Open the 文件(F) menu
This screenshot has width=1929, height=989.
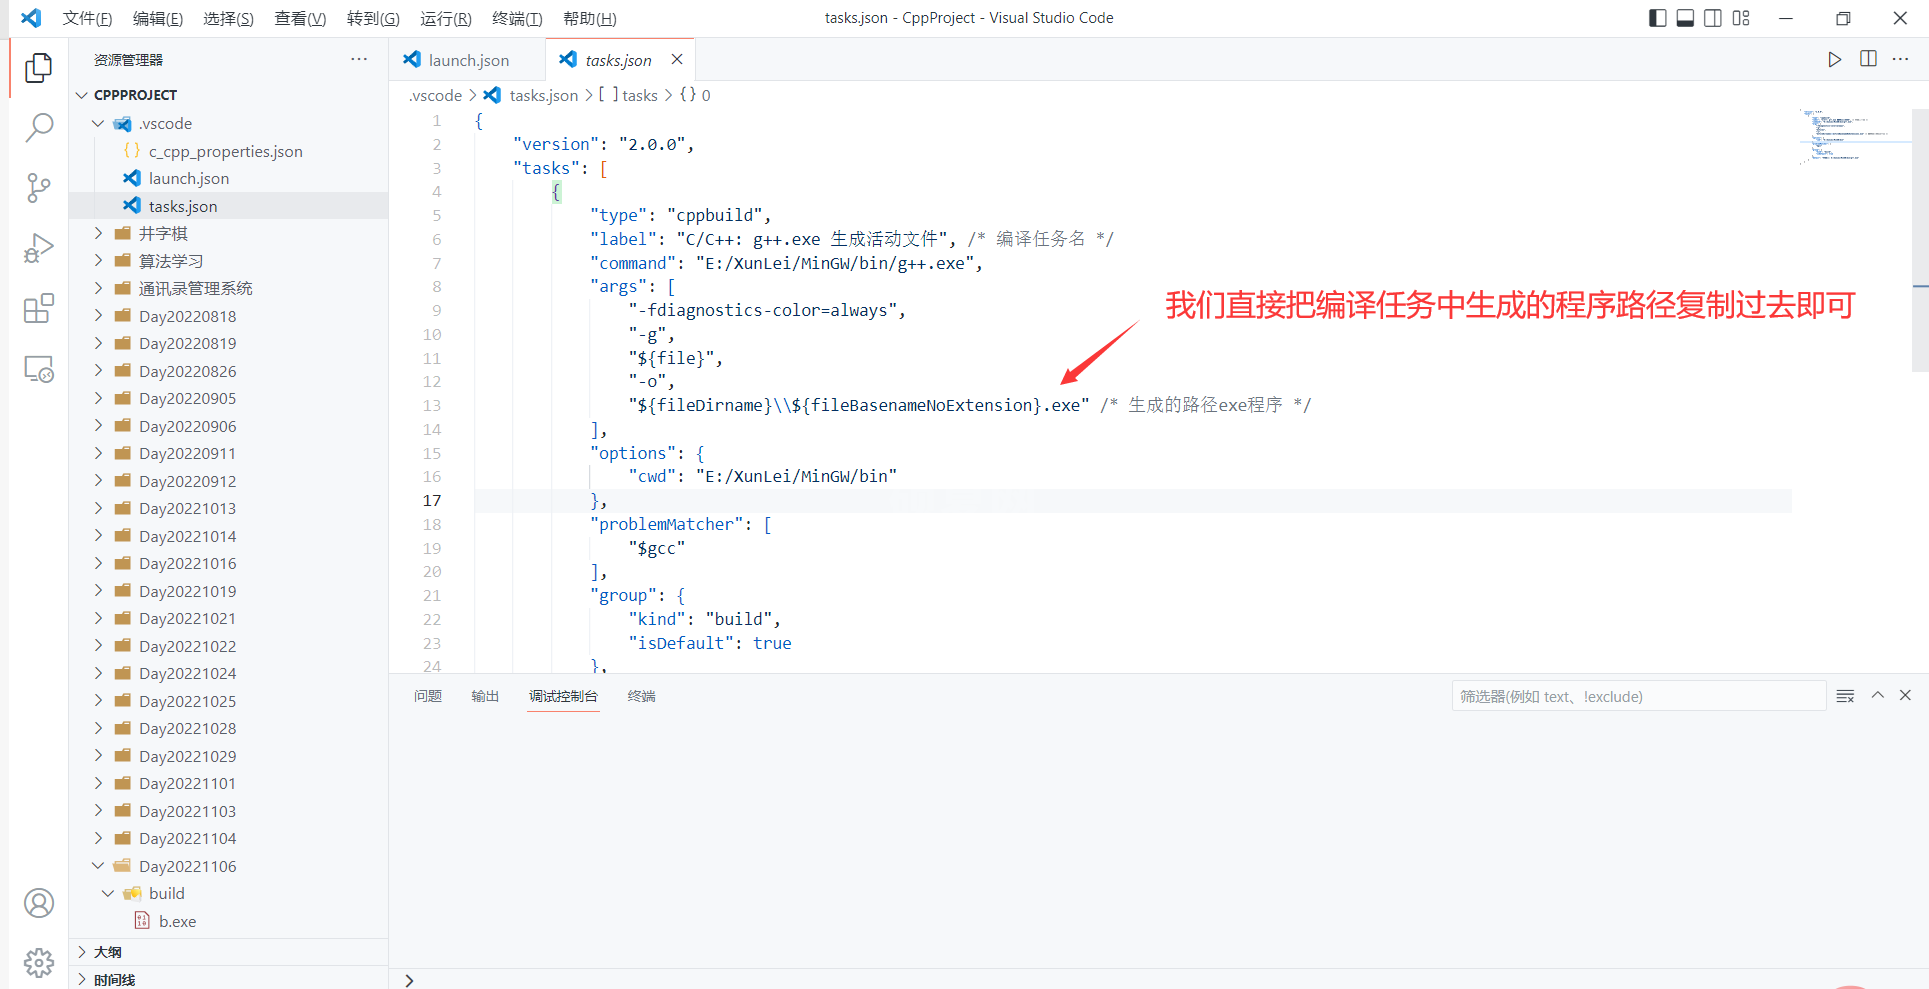point(87,18)
